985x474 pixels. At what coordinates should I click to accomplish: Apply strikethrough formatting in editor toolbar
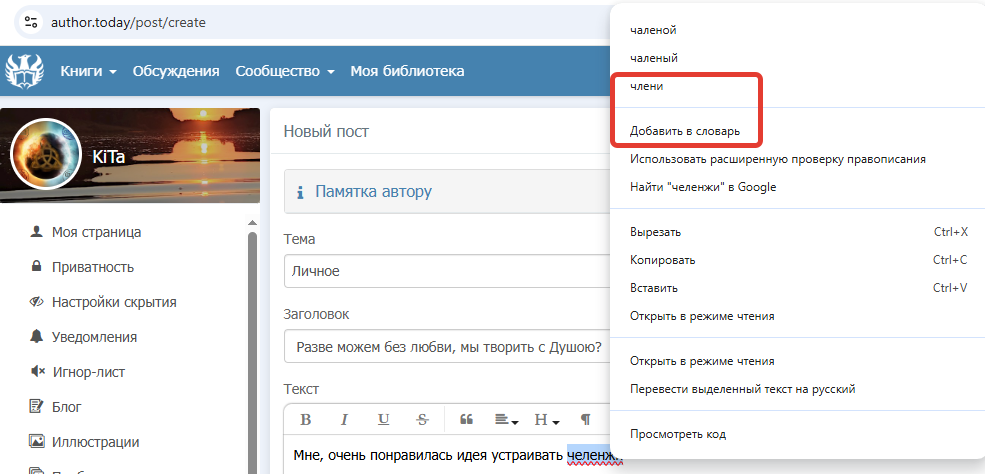tap(422, 419)
